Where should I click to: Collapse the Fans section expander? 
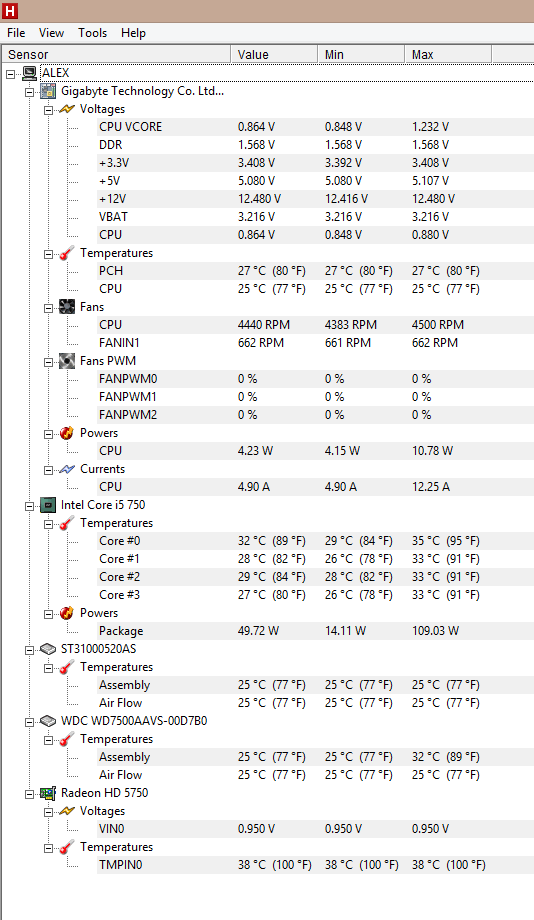48,307
